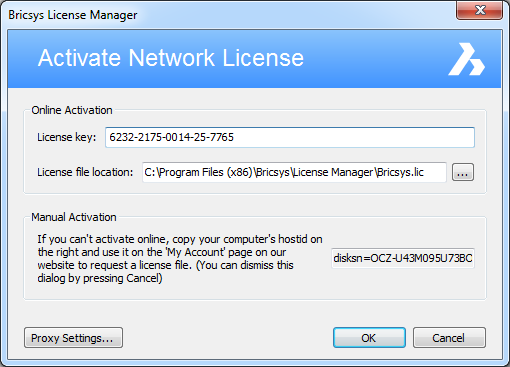Open the file browser with the ellipsis button
The width and height of the screenshot is (510, 367).
point(463,172)
